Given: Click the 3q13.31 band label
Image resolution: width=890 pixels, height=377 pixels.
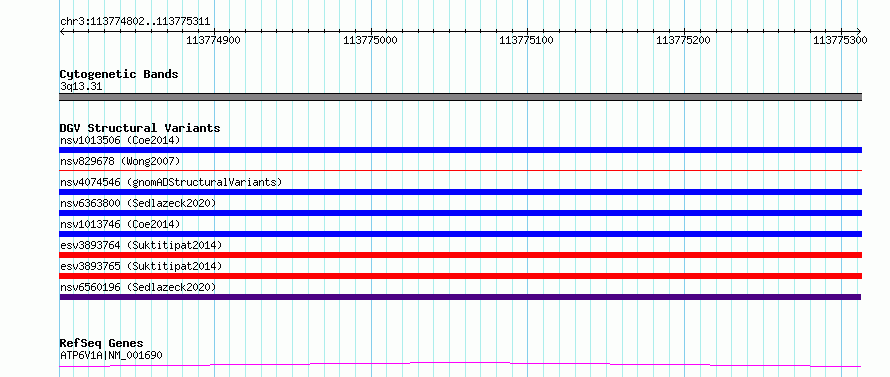Looking at the screenshot, I should pyautogui.click(x=81, y=87).
